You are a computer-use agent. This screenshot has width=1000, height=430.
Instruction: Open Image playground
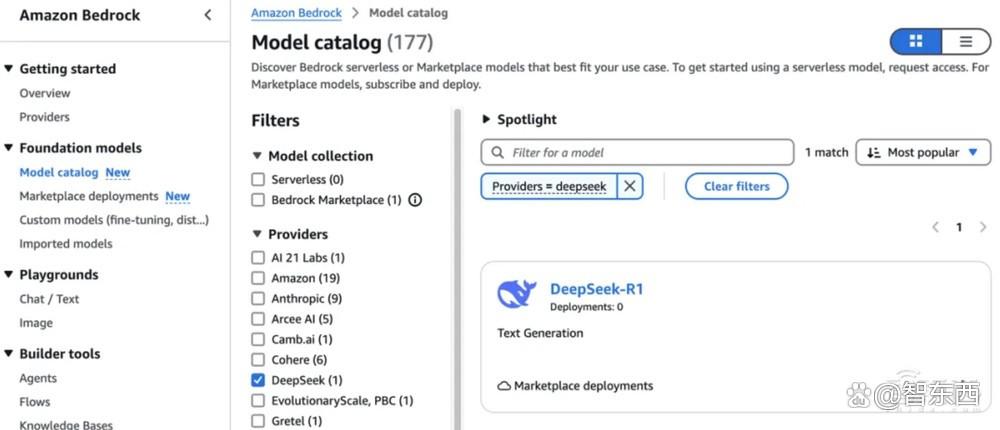tap(36, 323)
